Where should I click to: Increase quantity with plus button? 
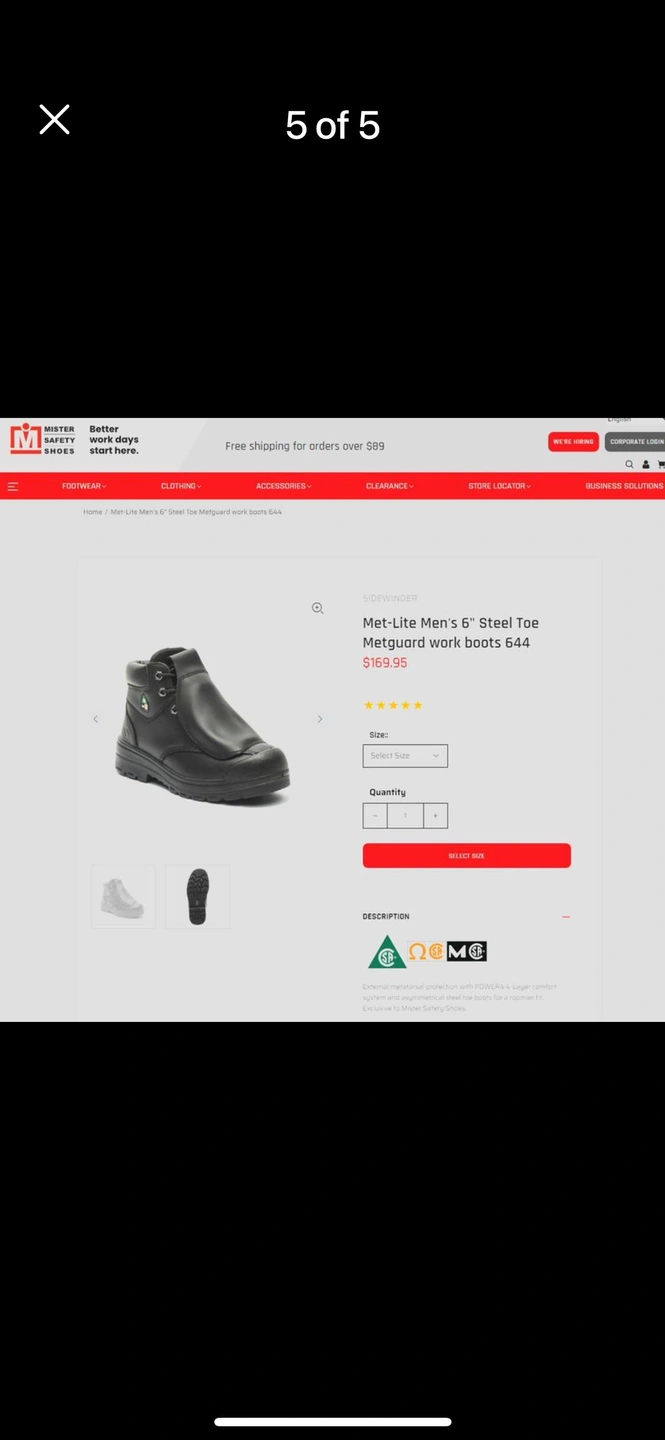435,816
